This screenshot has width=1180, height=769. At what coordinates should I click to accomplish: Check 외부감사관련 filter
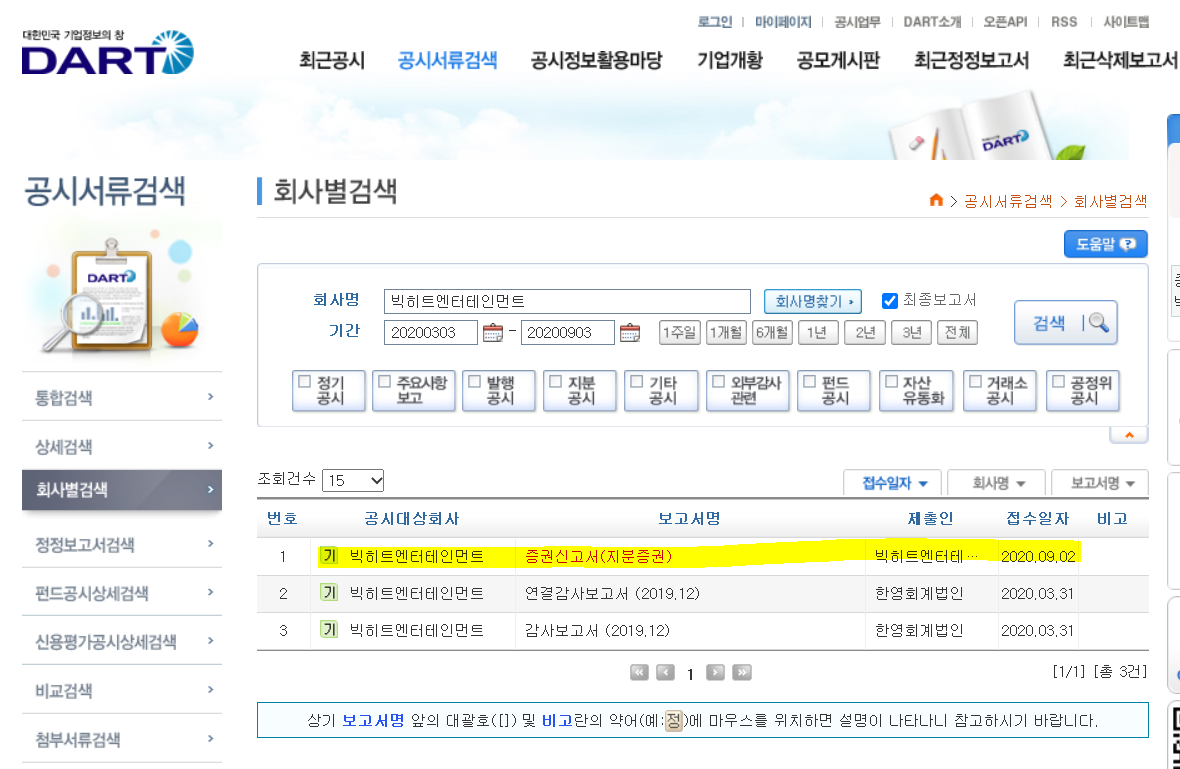[x=719, y=381]
